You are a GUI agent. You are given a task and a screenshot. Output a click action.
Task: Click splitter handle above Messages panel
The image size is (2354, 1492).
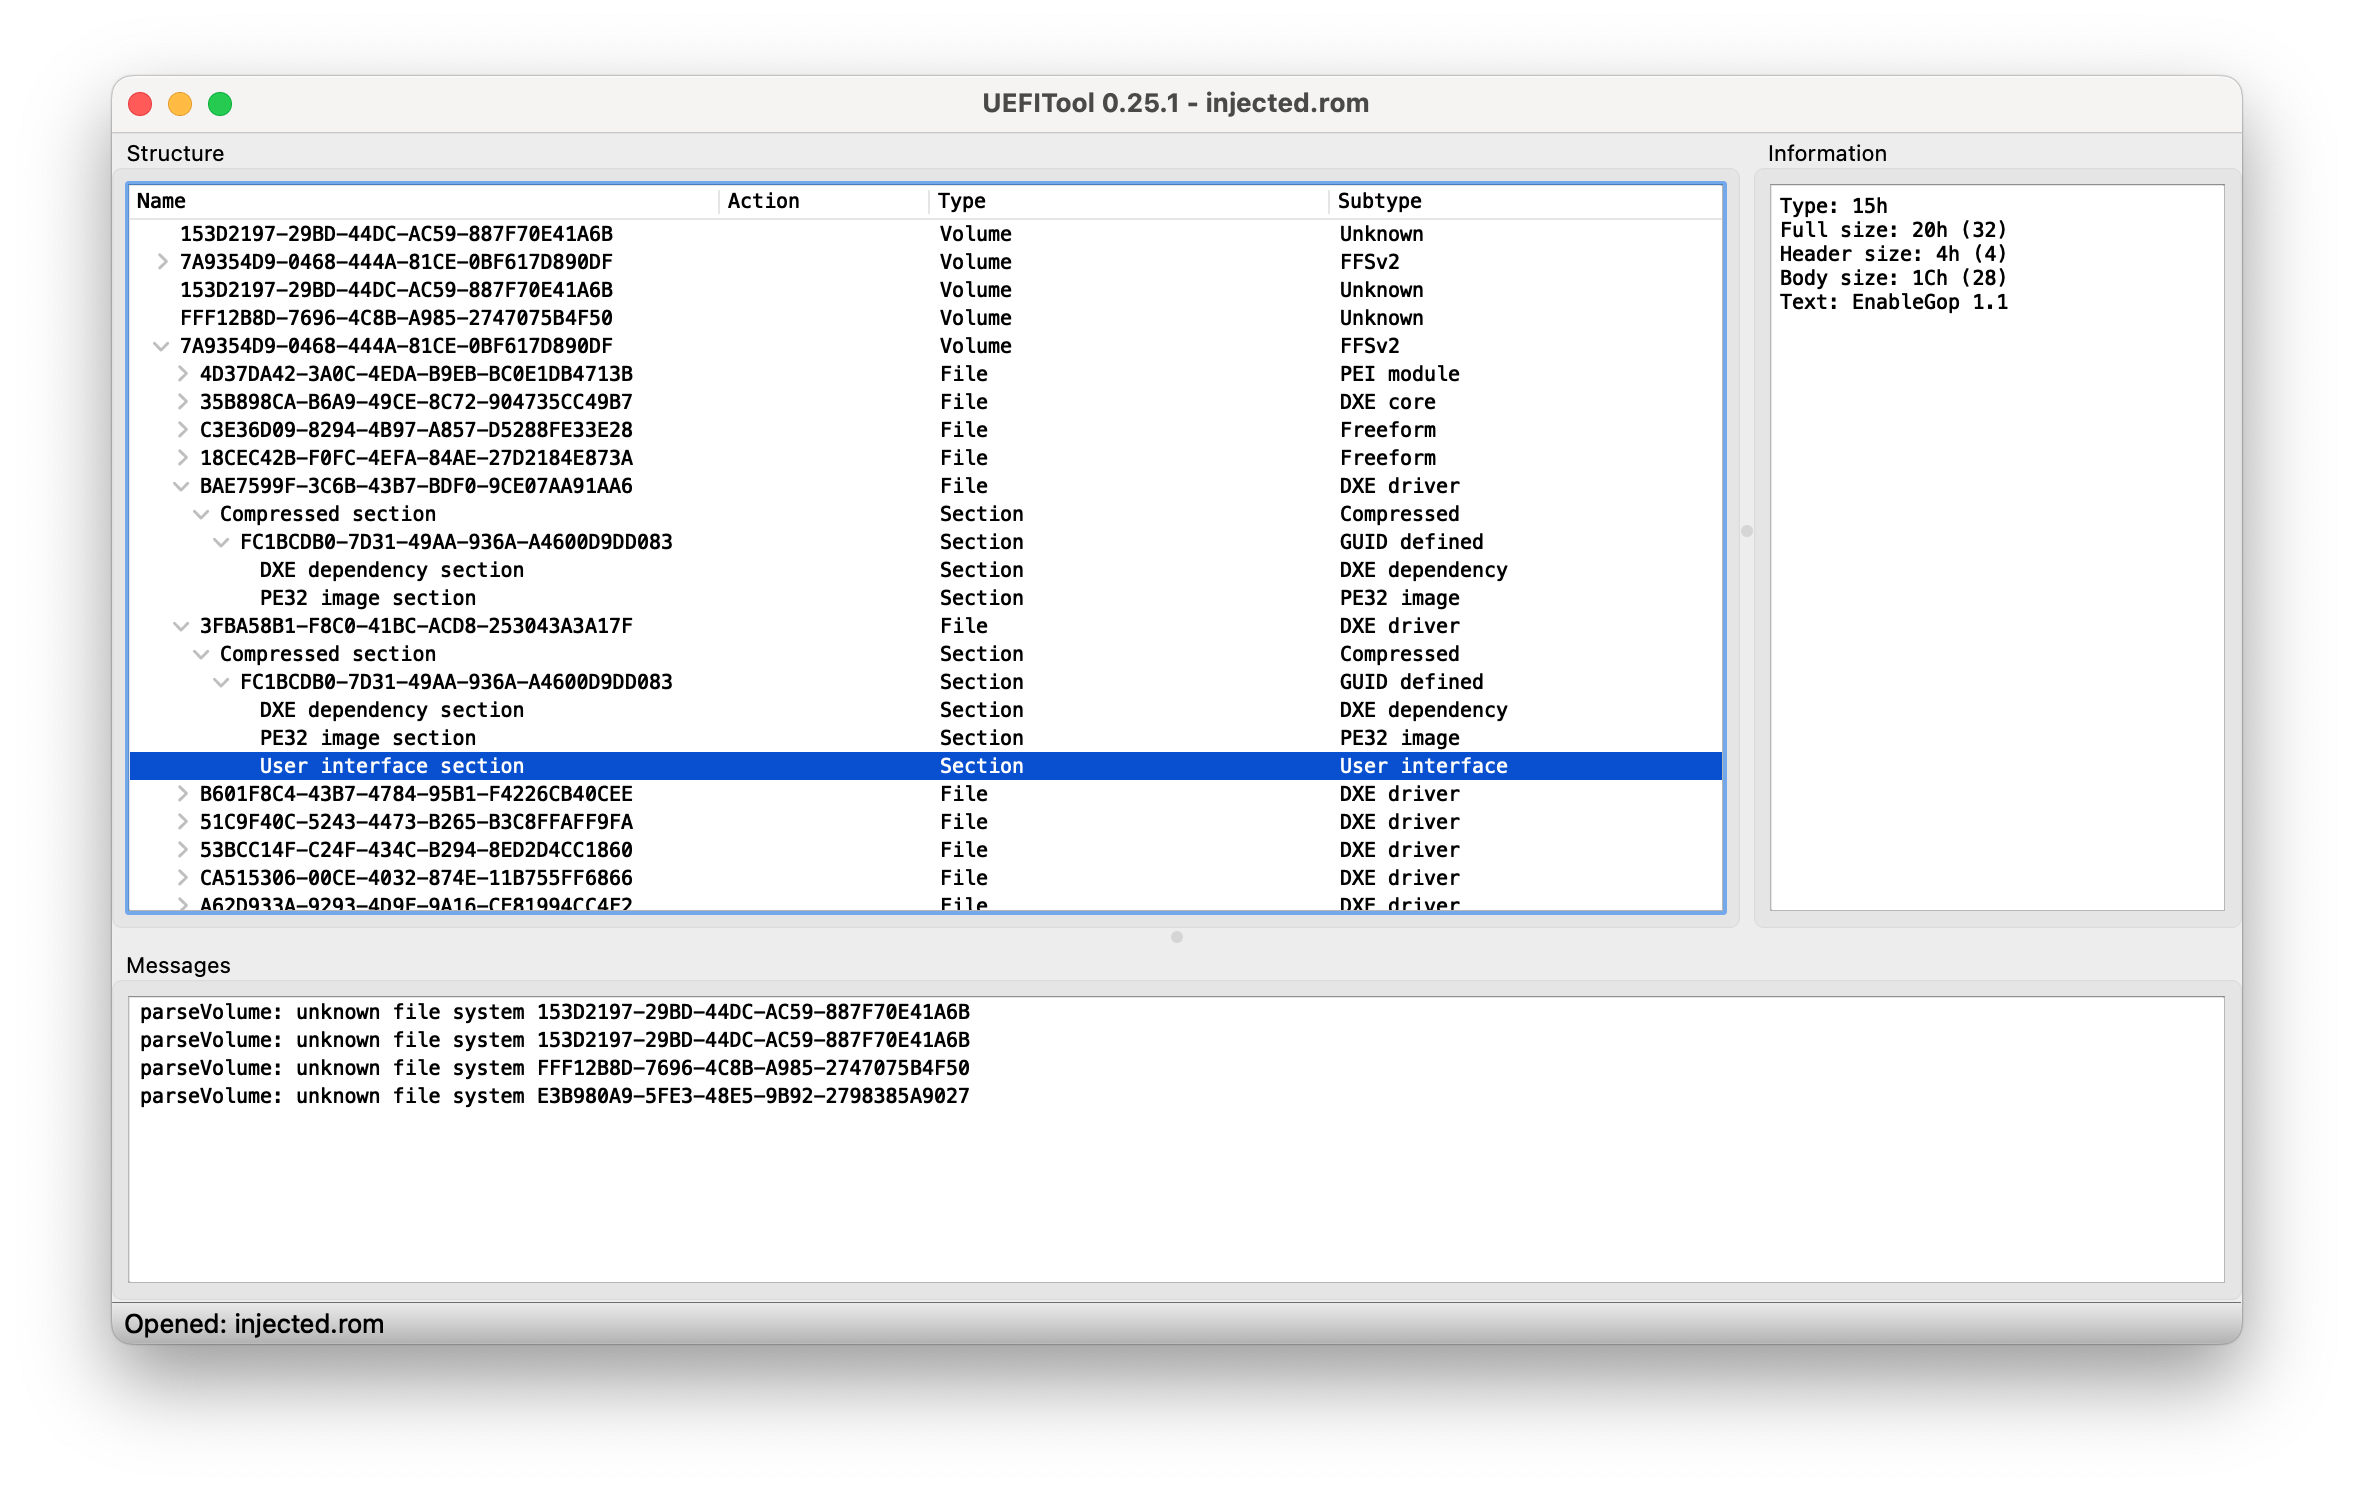coord(1176,937)
